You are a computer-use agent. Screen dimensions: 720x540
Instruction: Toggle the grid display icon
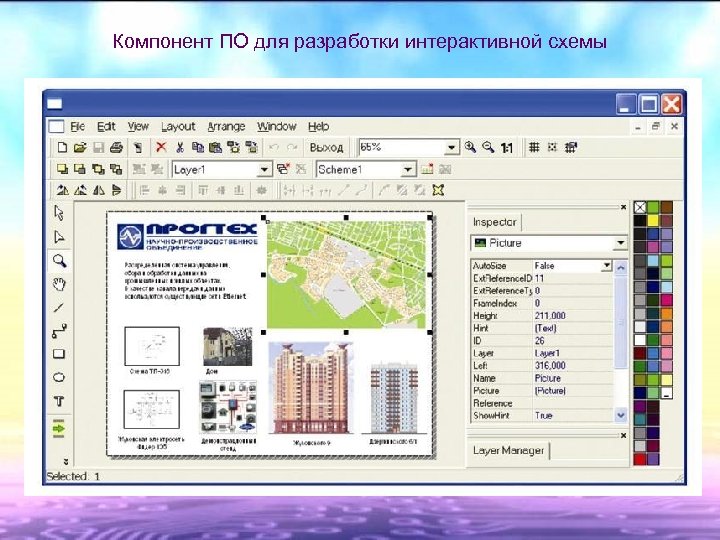[534, 147]
